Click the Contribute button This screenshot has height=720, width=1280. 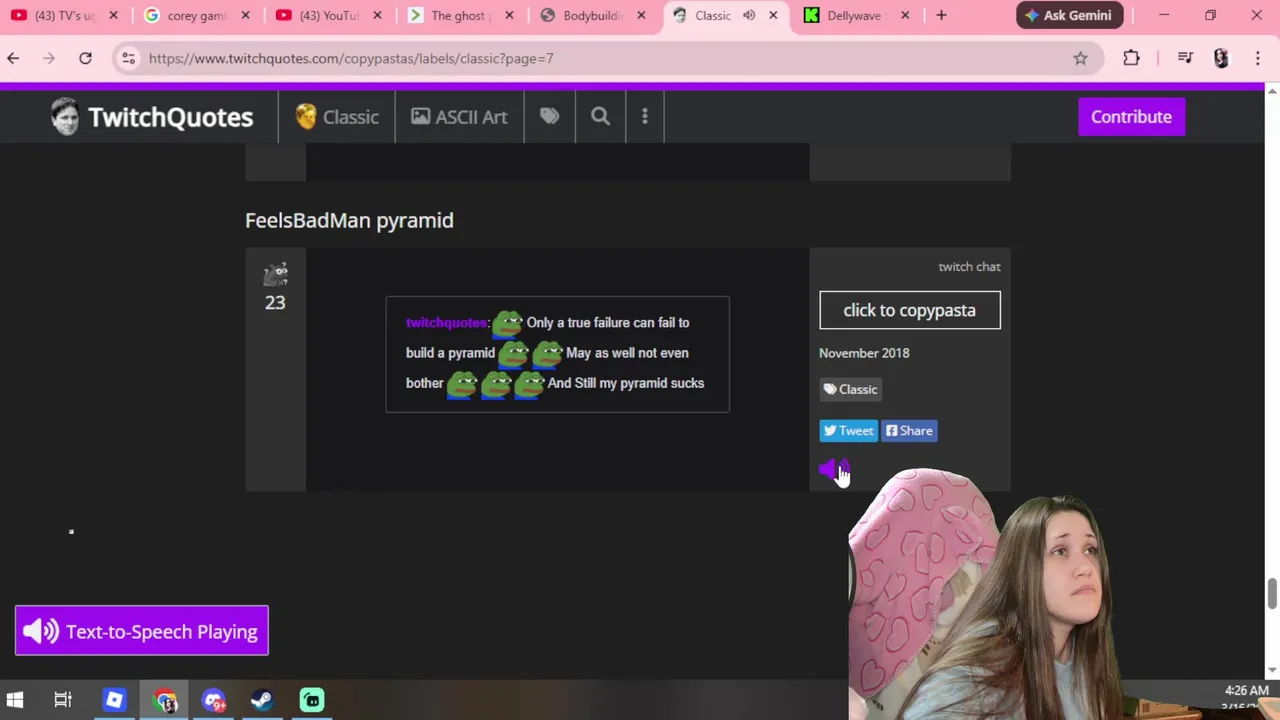(1131, 117)
